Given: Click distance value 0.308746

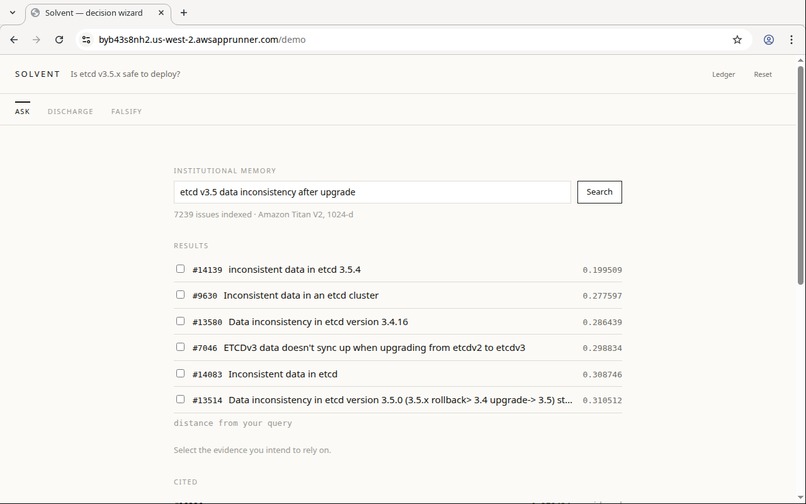Looking at the screenshot, I should point(602,374).
